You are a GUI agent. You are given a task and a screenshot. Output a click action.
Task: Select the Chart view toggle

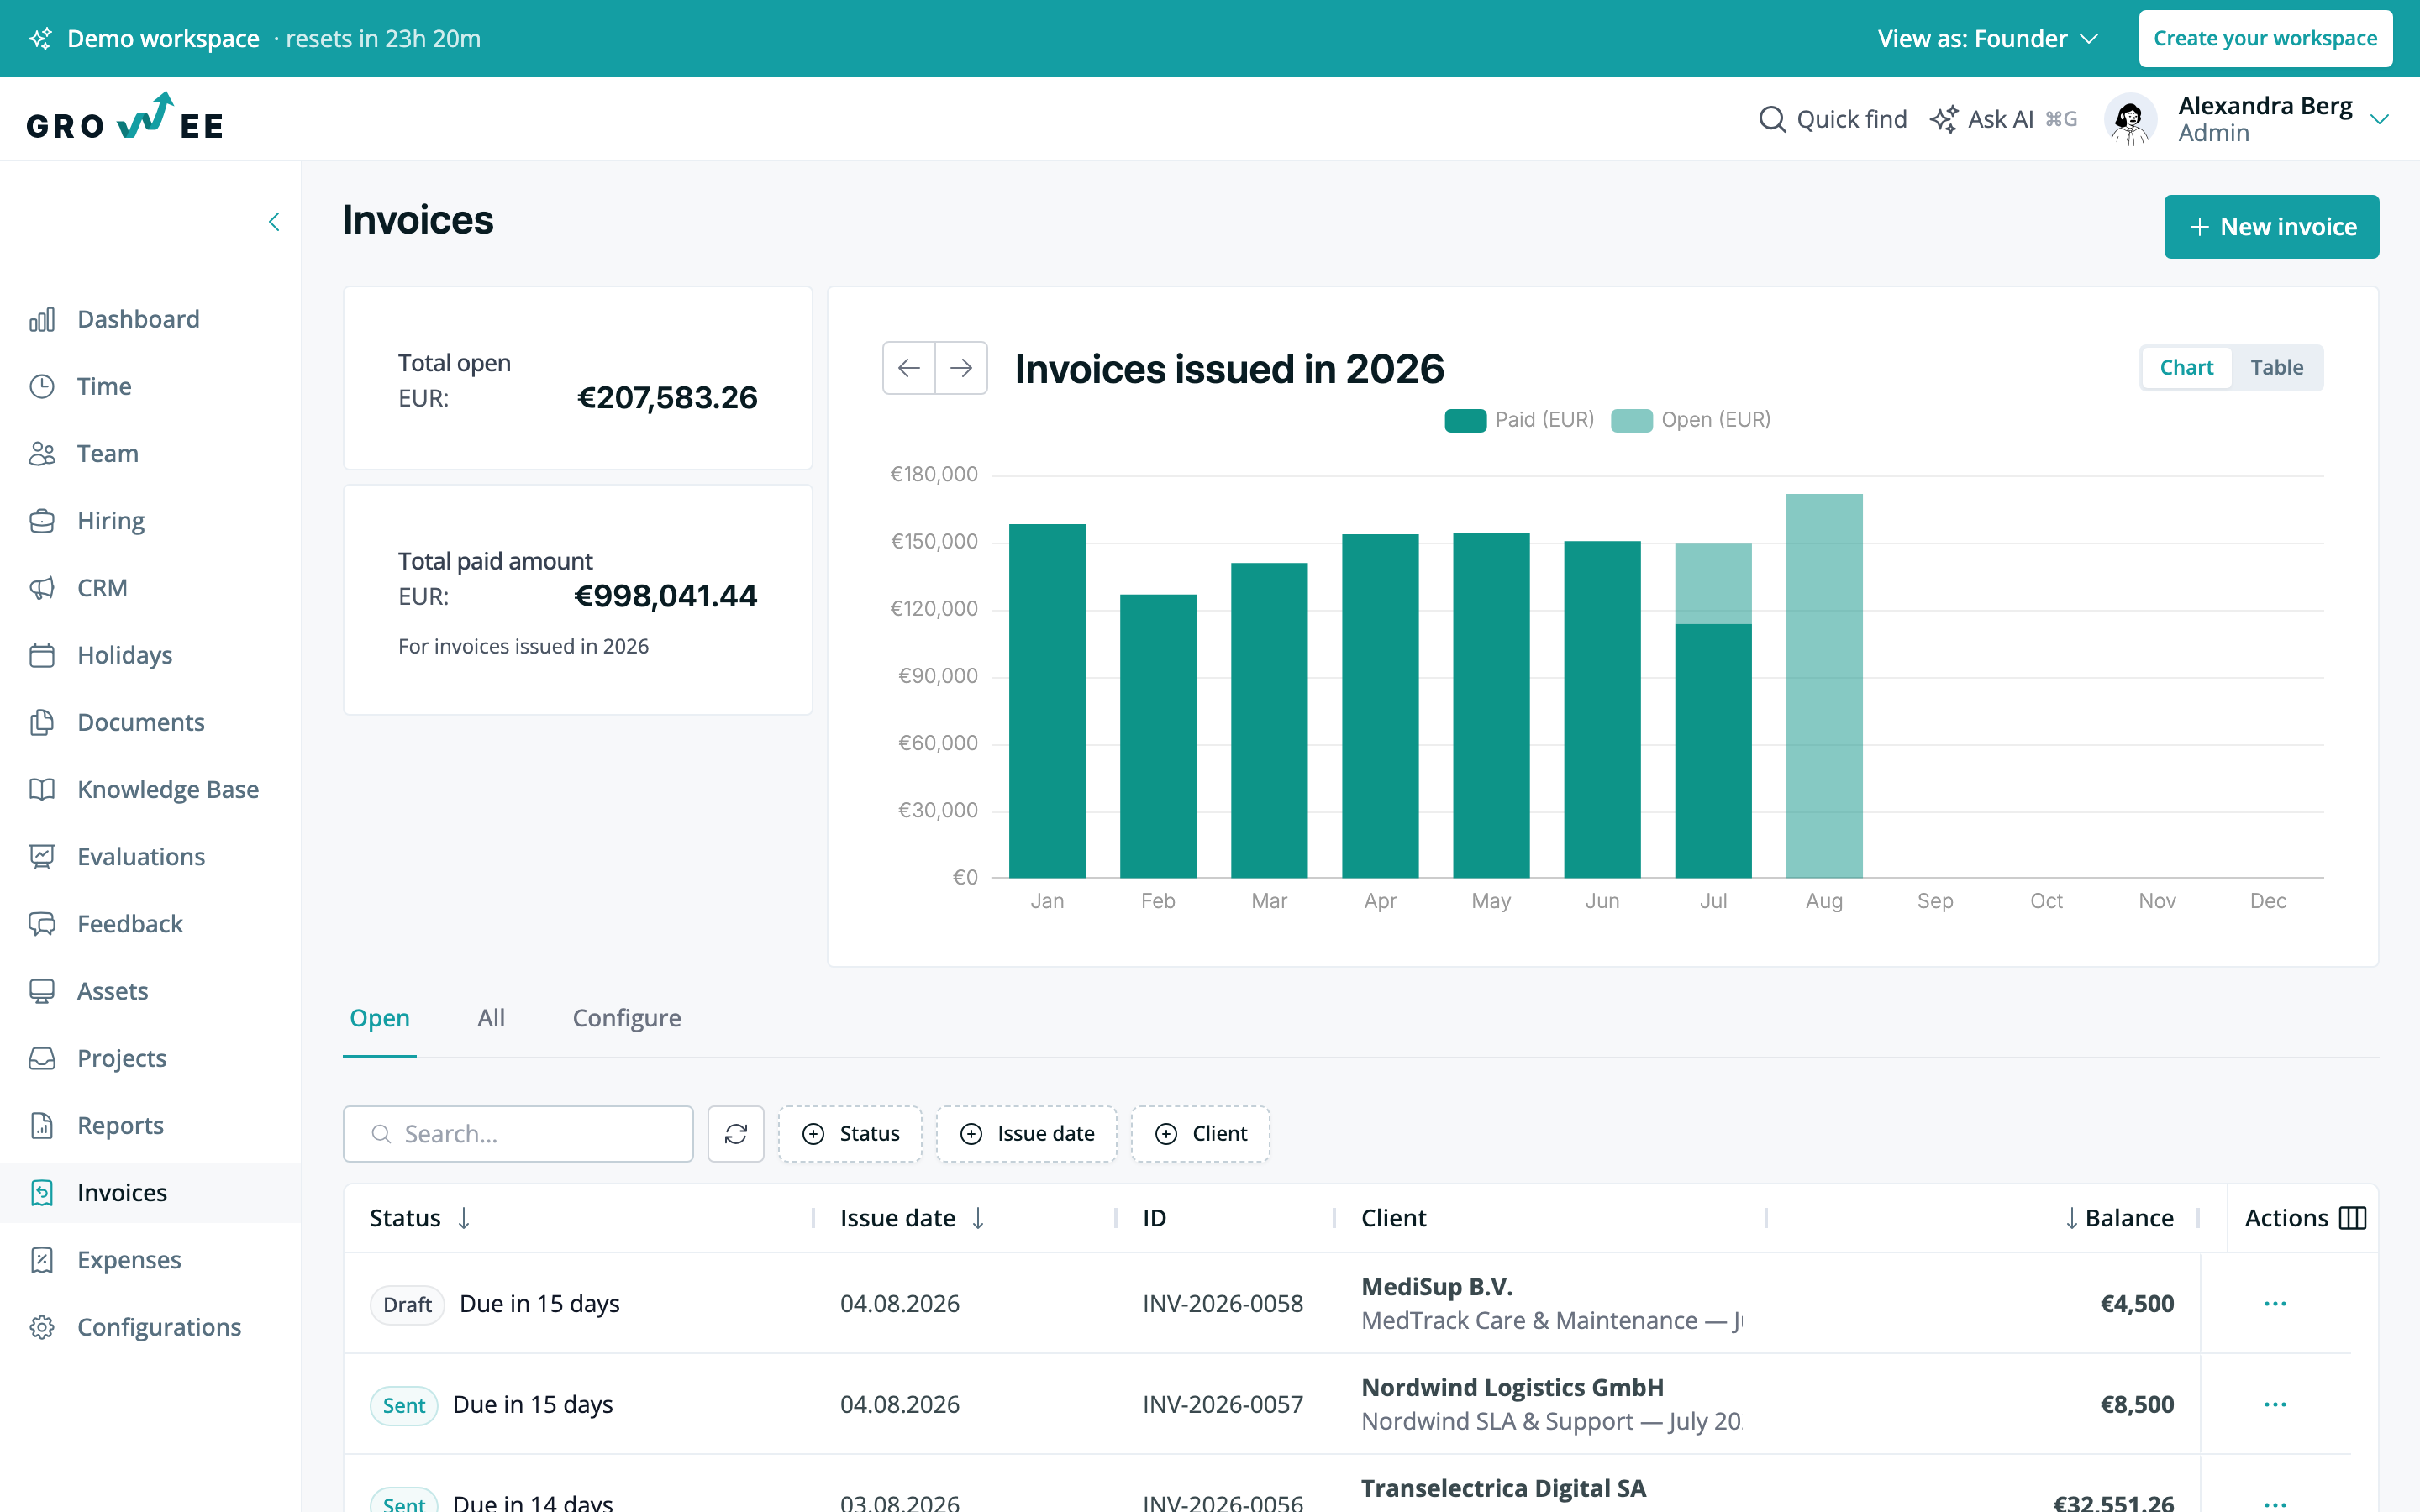pyautogui.click(x=2186, y=367)
